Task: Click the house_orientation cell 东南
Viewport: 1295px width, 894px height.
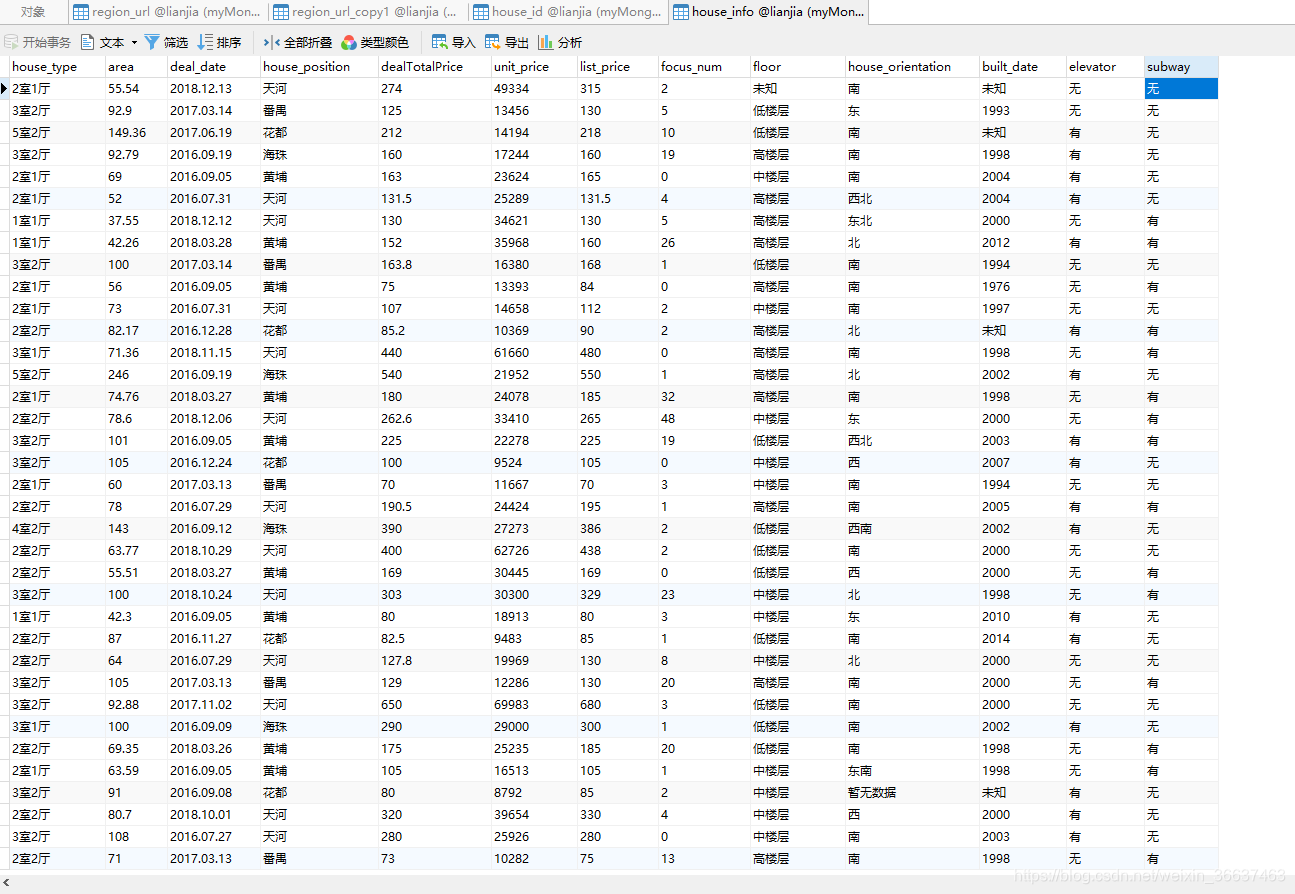Action: coord(912,771)
